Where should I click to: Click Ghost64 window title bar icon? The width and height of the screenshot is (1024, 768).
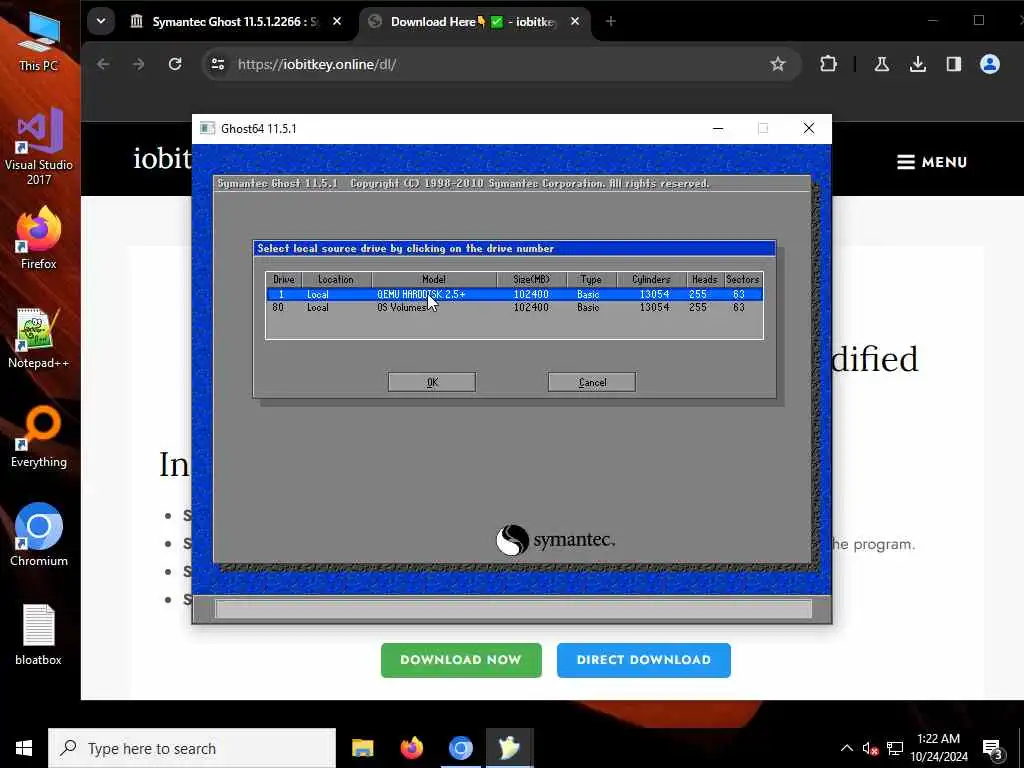(x=207, y=128)
